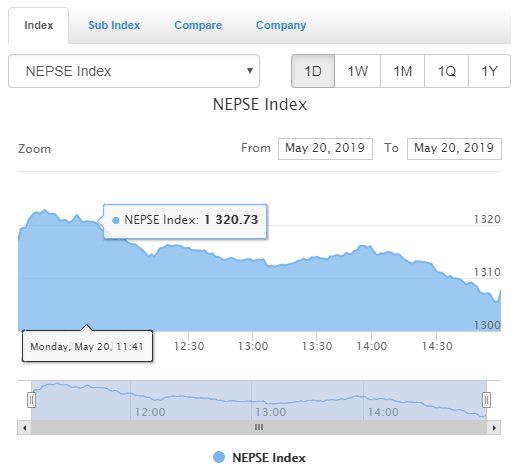Click the NEPSE Index chart title
Viewport: 521px width, 471px height.
tap(260, 104)
